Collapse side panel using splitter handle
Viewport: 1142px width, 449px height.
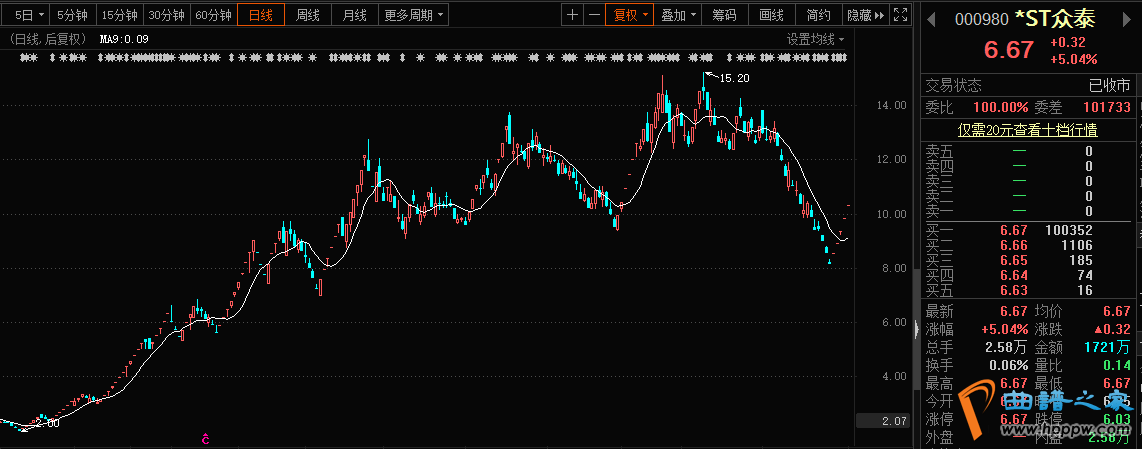pos(917,327)
